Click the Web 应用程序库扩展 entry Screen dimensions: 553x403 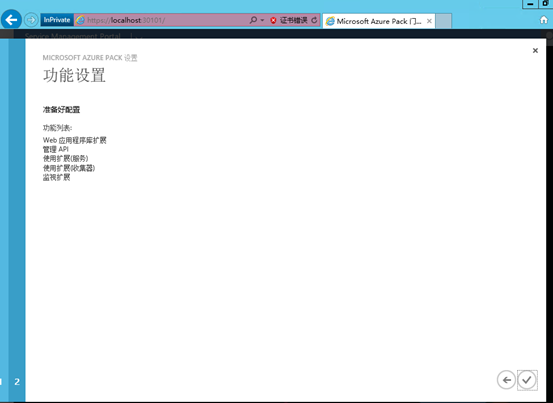[74, 140]
